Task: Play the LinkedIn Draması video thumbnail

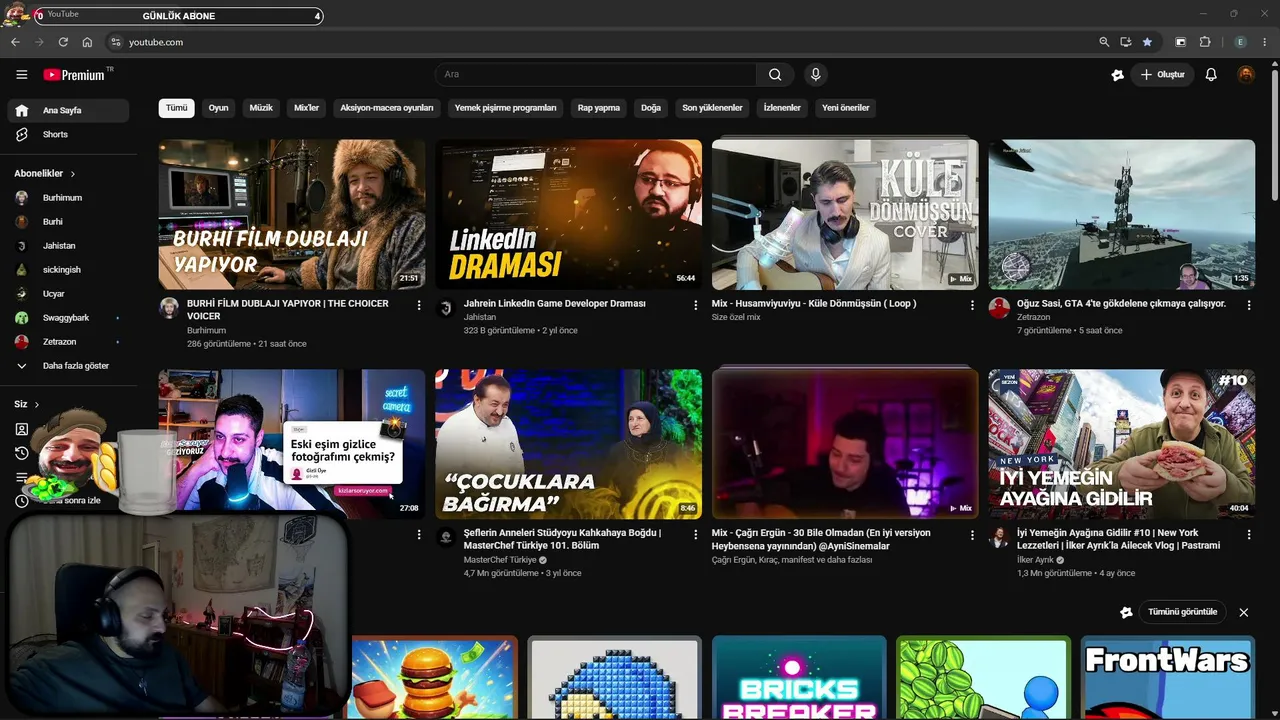Action: tap(569, 214)
